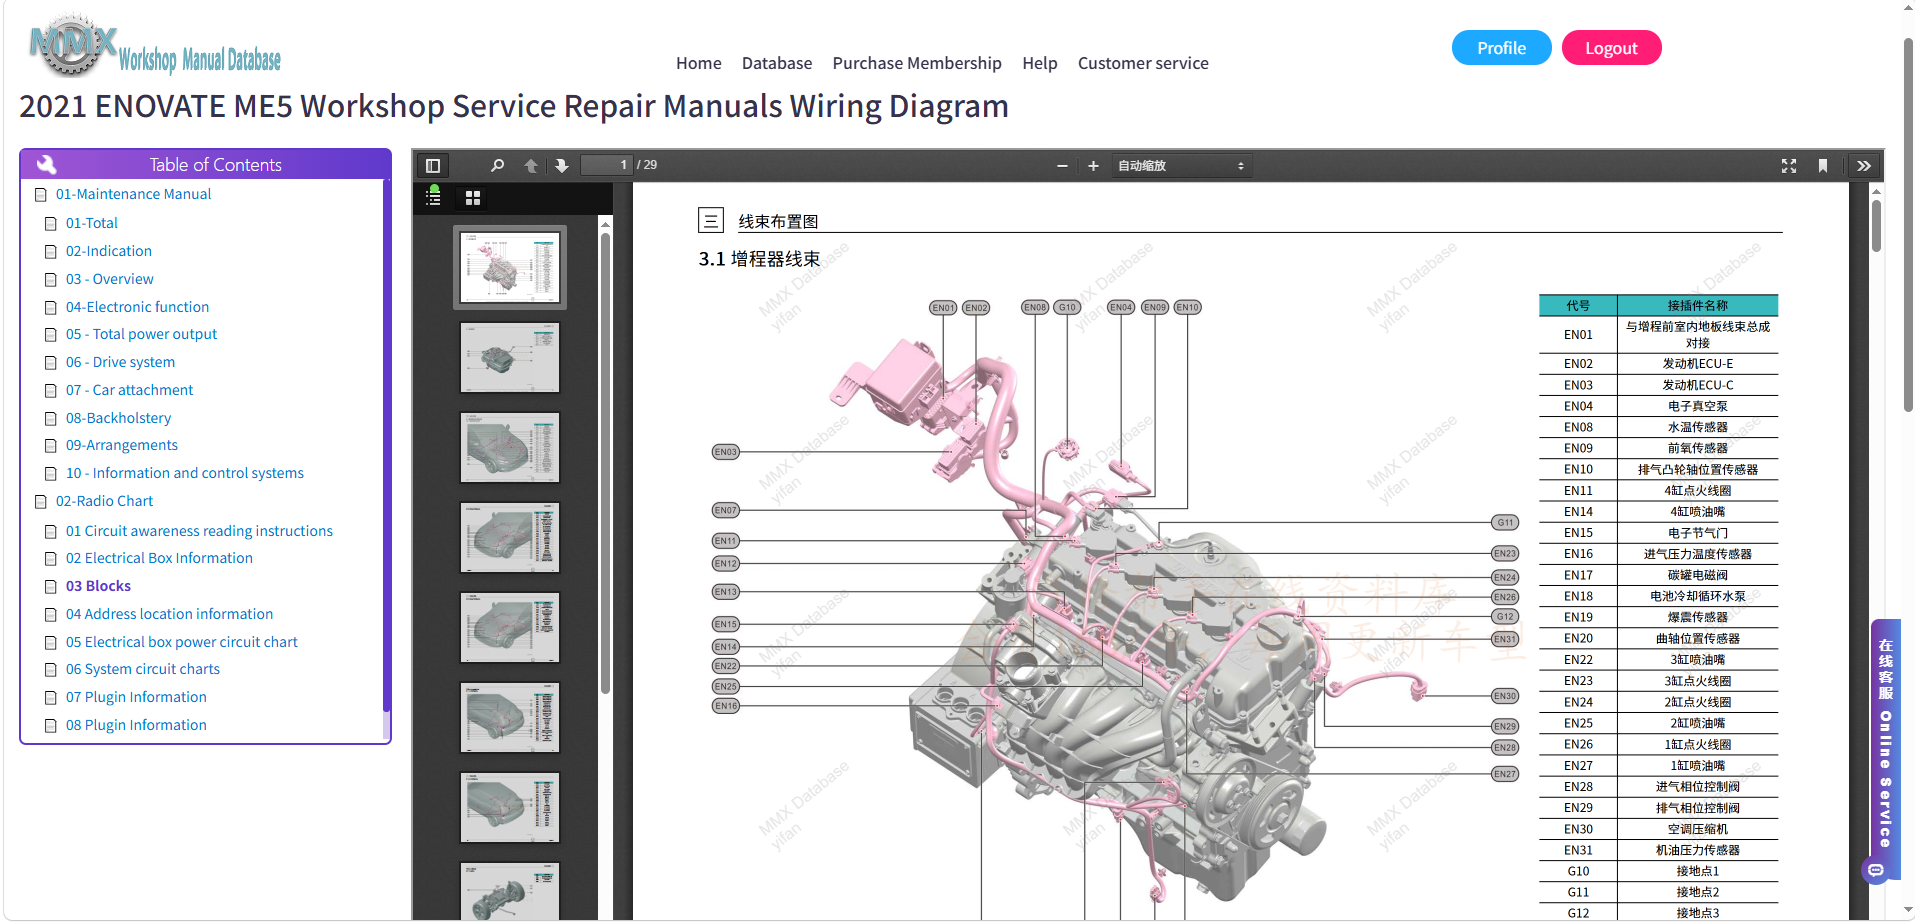Screen dimensions: 1915x923
Task: Select the third page thumbnail
Action: click(x=510, y=447)
